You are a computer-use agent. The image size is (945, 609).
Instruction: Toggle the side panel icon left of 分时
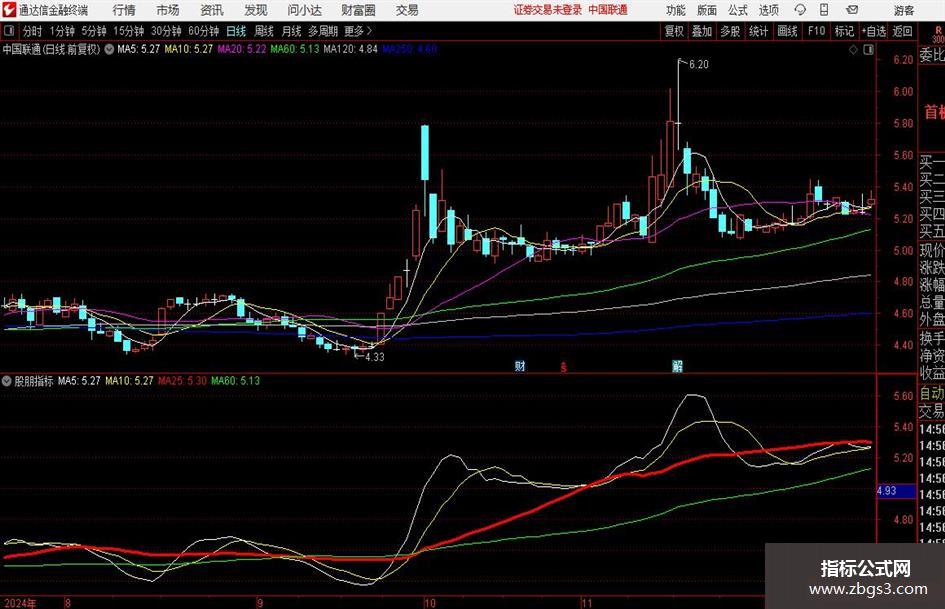pyautogui.click(x=9, y=31)
